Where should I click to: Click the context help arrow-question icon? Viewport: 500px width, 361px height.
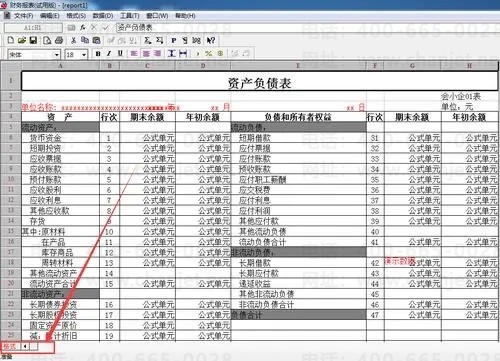(211, 40)
